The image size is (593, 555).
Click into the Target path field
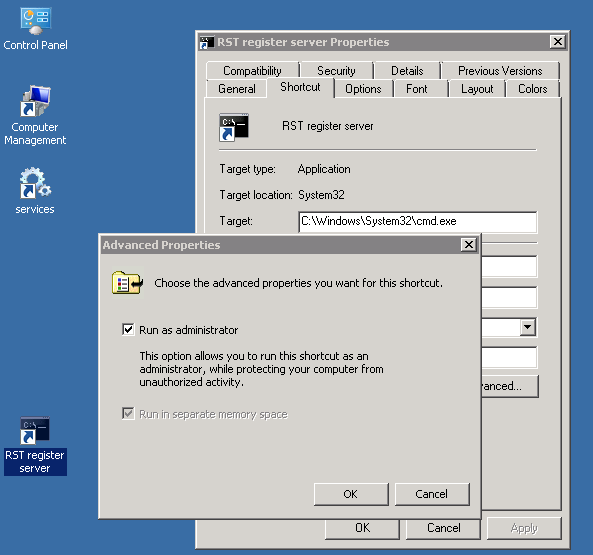point(418,222)
